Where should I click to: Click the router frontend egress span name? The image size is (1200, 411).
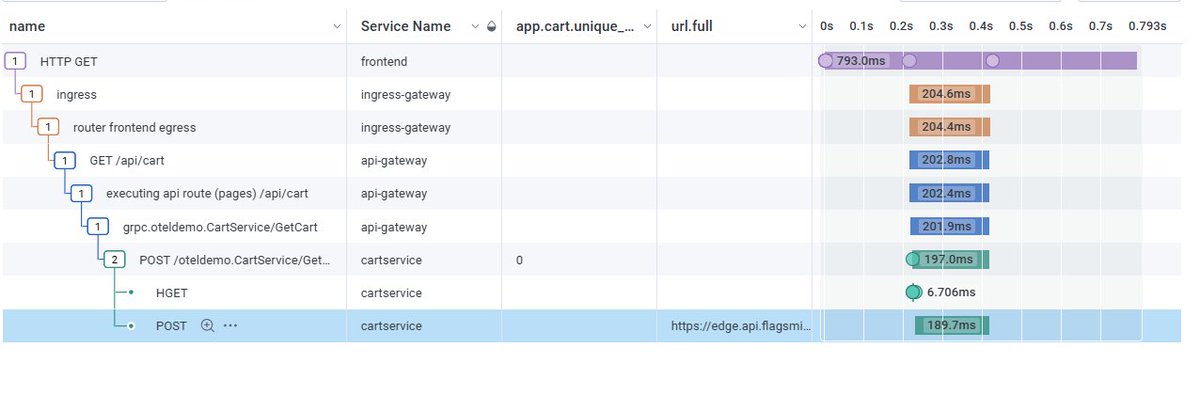[x=134, y=127]
